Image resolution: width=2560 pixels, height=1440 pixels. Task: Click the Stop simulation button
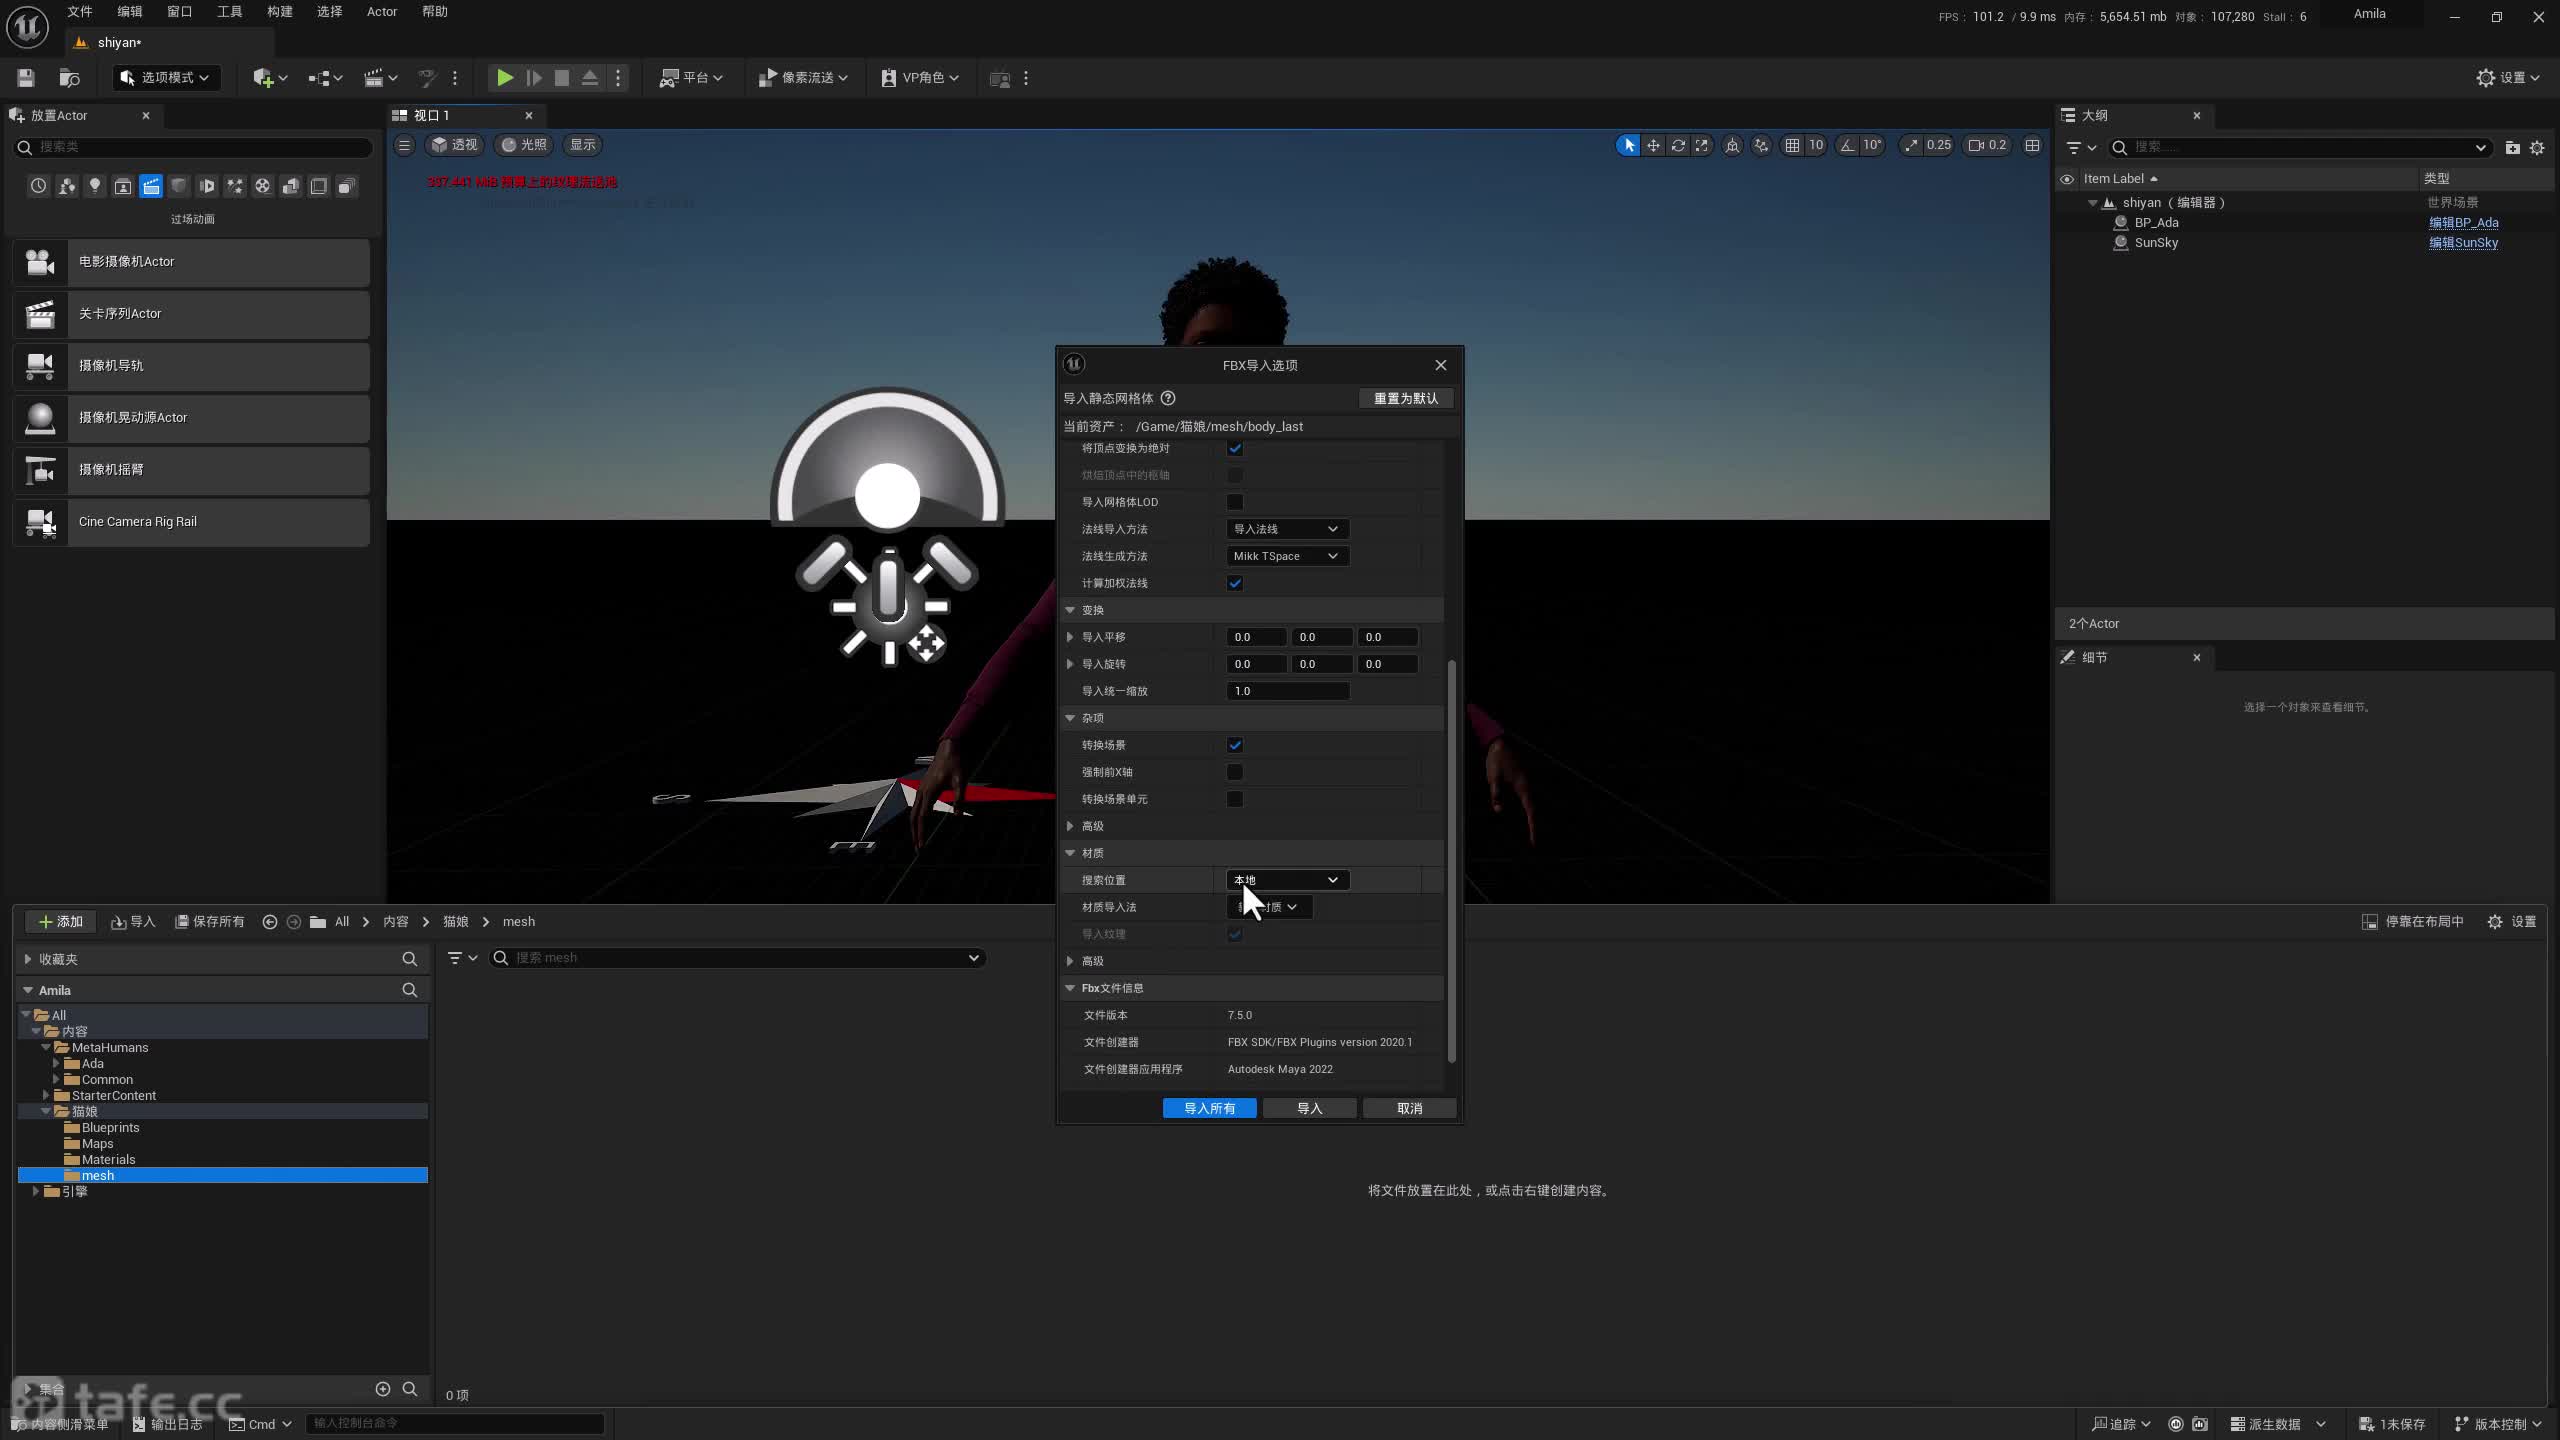pyautogui.click(x=562, y=78)
